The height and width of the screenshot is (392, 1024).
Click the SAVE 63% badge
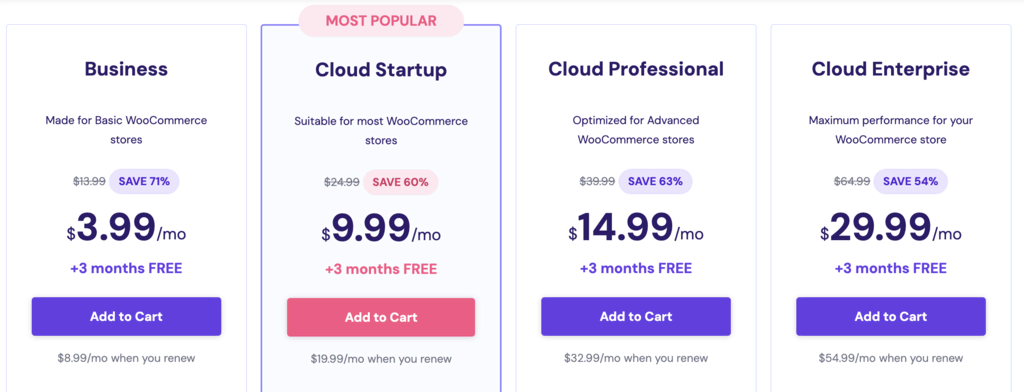tap(655, 182)
